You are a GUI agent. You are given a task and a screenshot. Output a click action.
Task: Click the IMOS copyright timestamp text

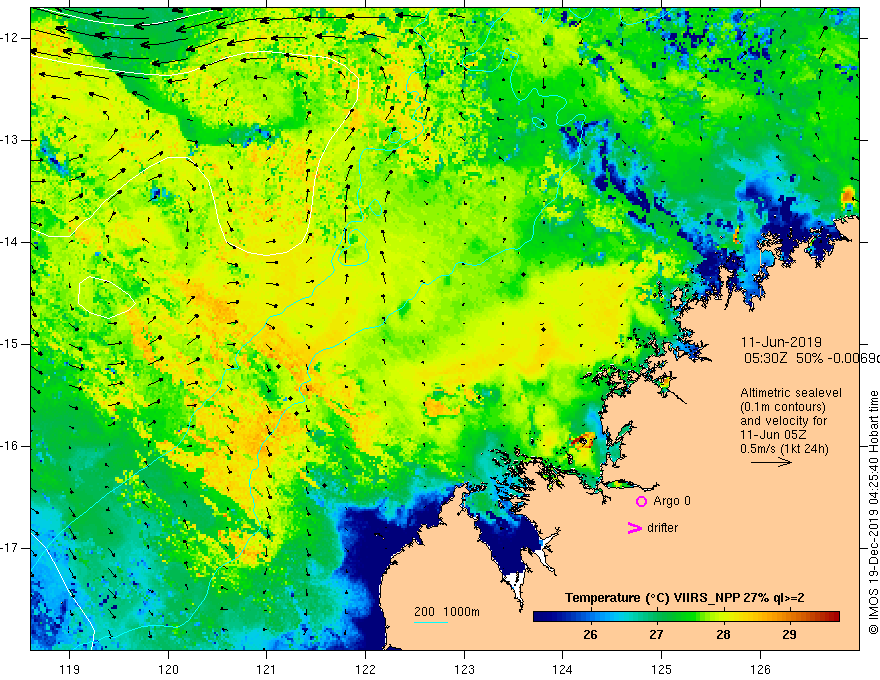click(x=873, y=512)
